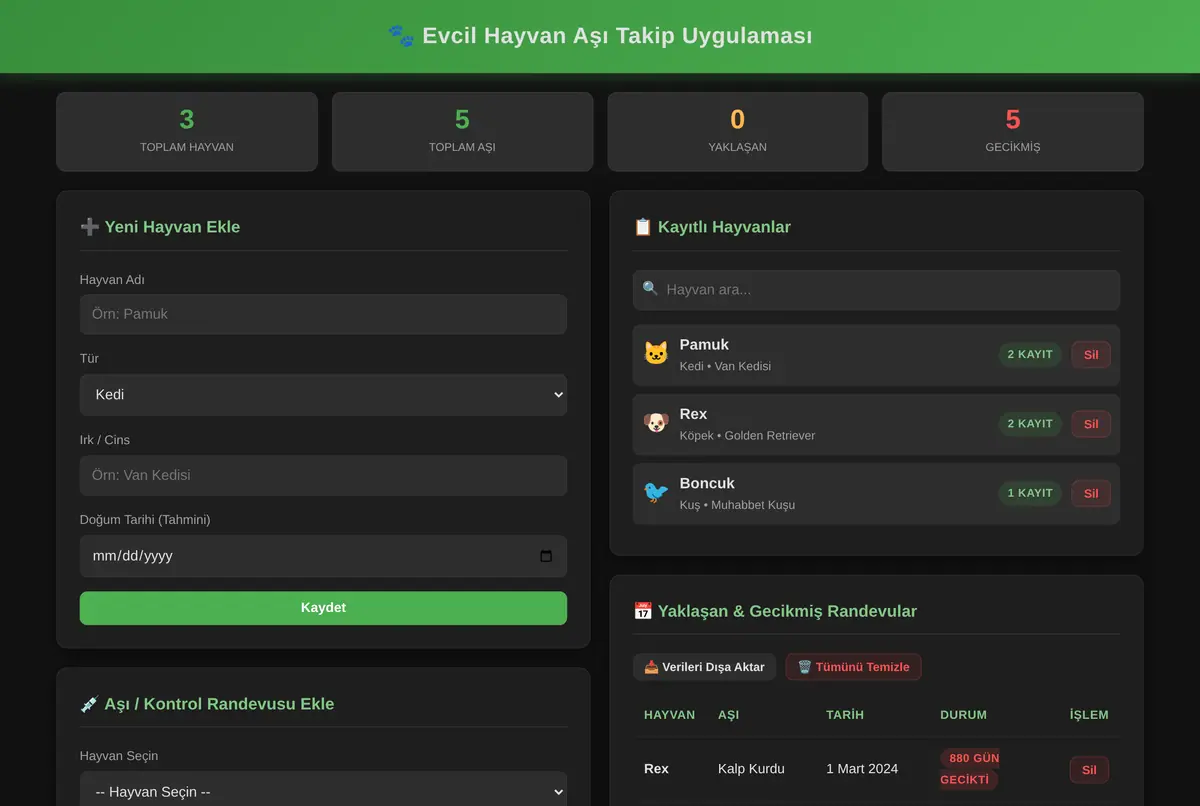The height and width of the screenshot is (806, 1200).
Task: Click into the Irk / Cins field
Action: [323, 476]
